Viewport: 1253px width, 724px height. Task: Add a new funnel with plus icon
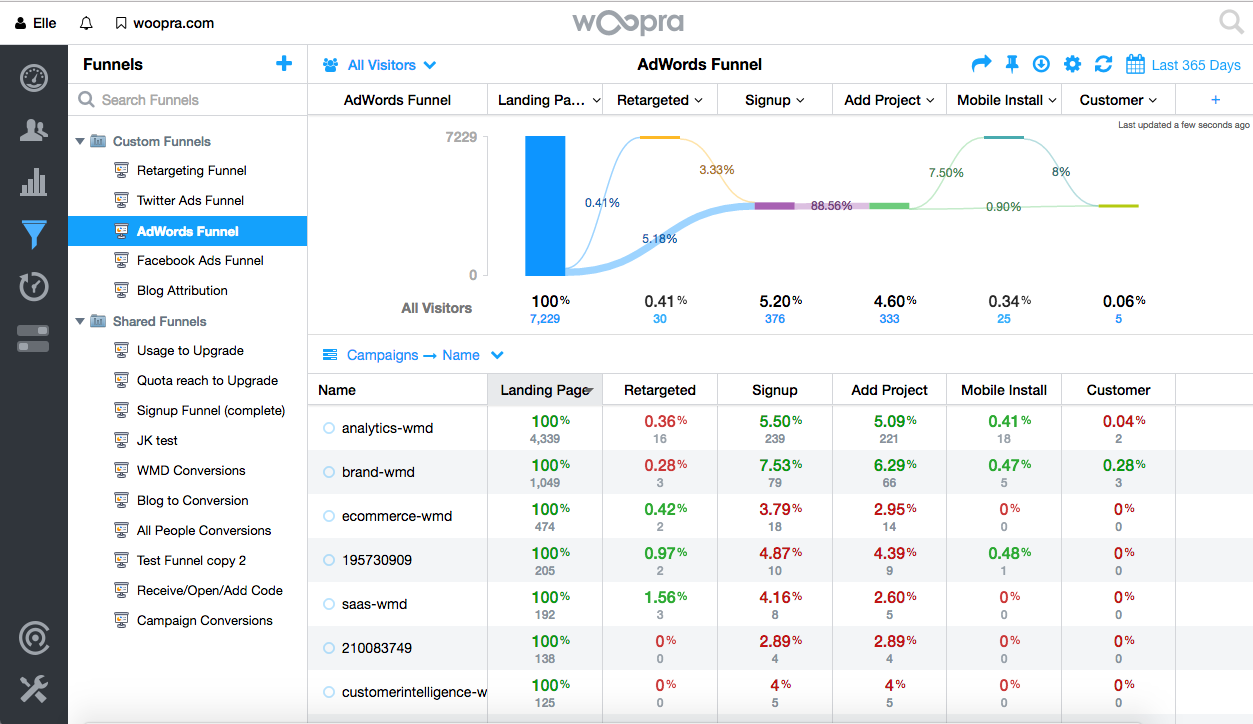coord(284,64)
